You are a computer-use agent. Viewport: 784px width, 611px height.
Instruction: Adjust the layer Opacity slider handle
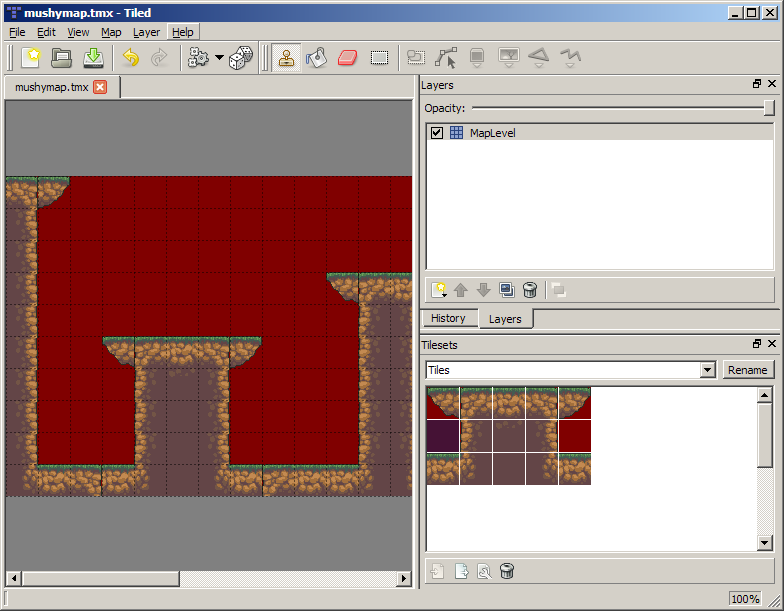point(769,108)
